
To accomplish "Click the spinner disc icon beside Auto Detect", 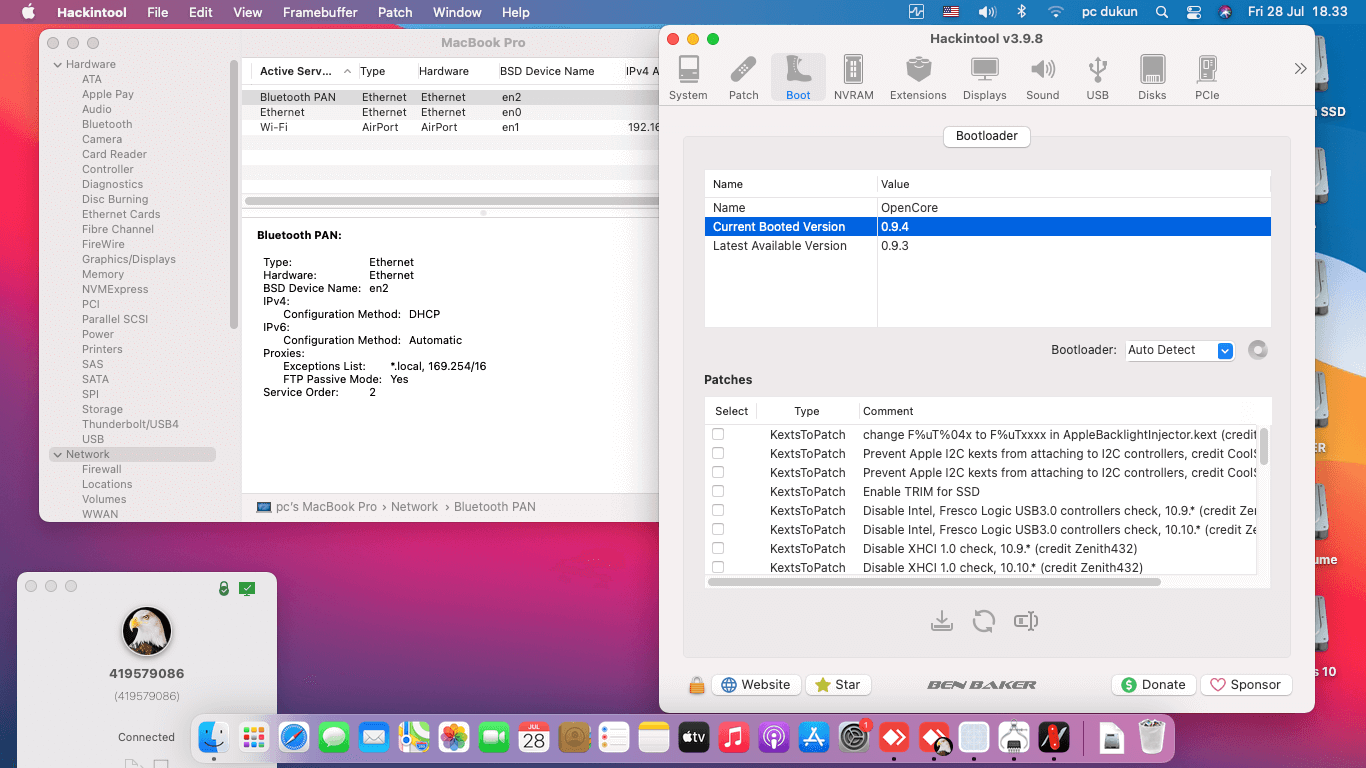I will [1258, 350].
